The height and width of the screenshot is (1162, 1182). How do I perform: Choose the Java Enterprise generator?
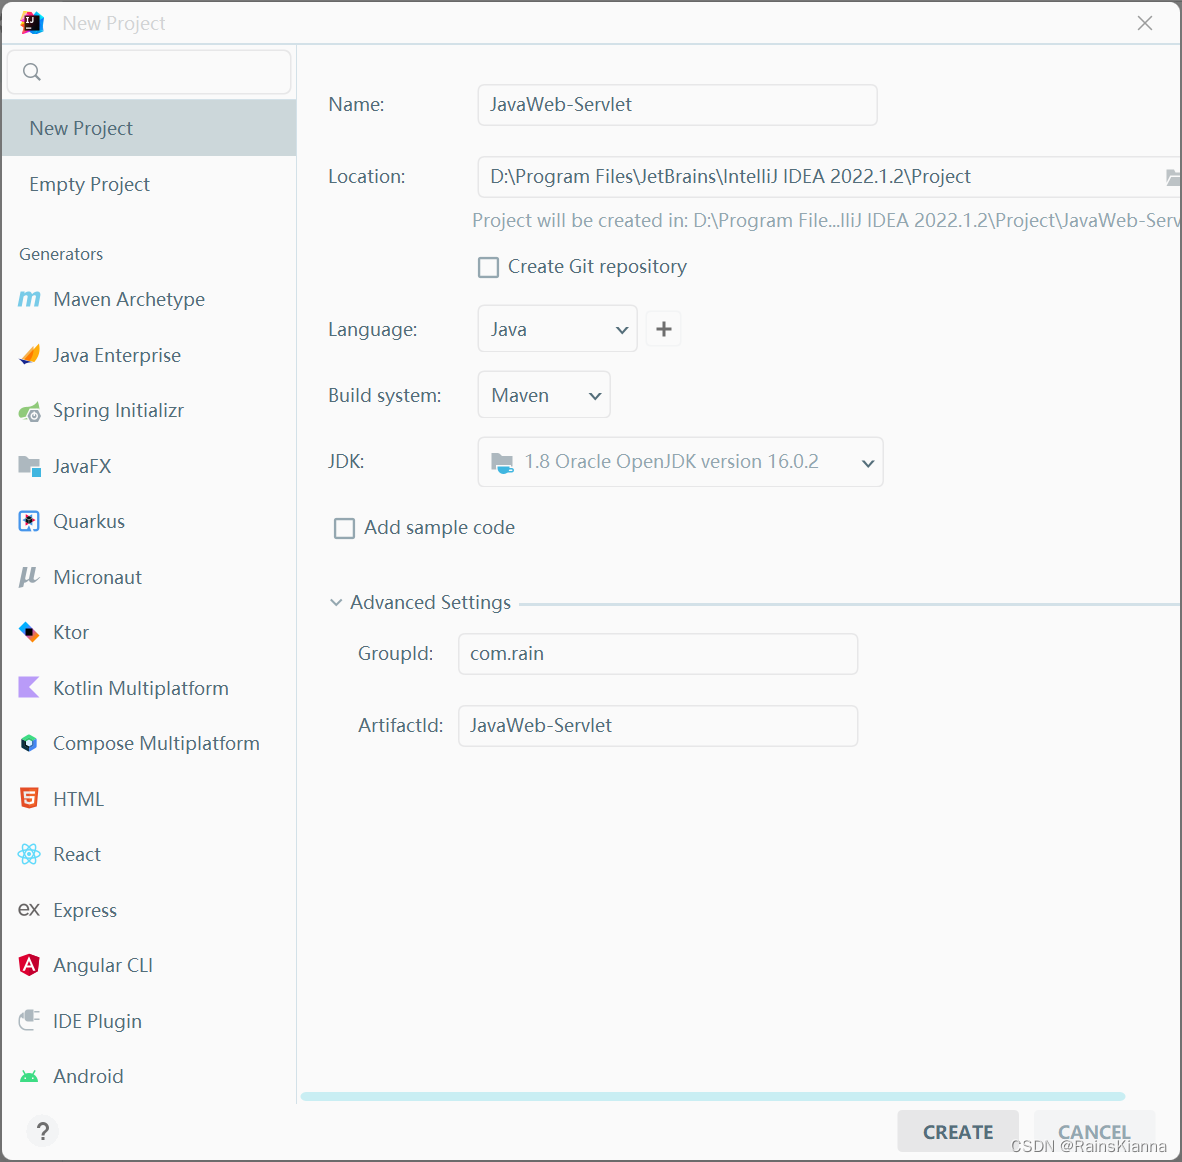[x=149, y=355]
